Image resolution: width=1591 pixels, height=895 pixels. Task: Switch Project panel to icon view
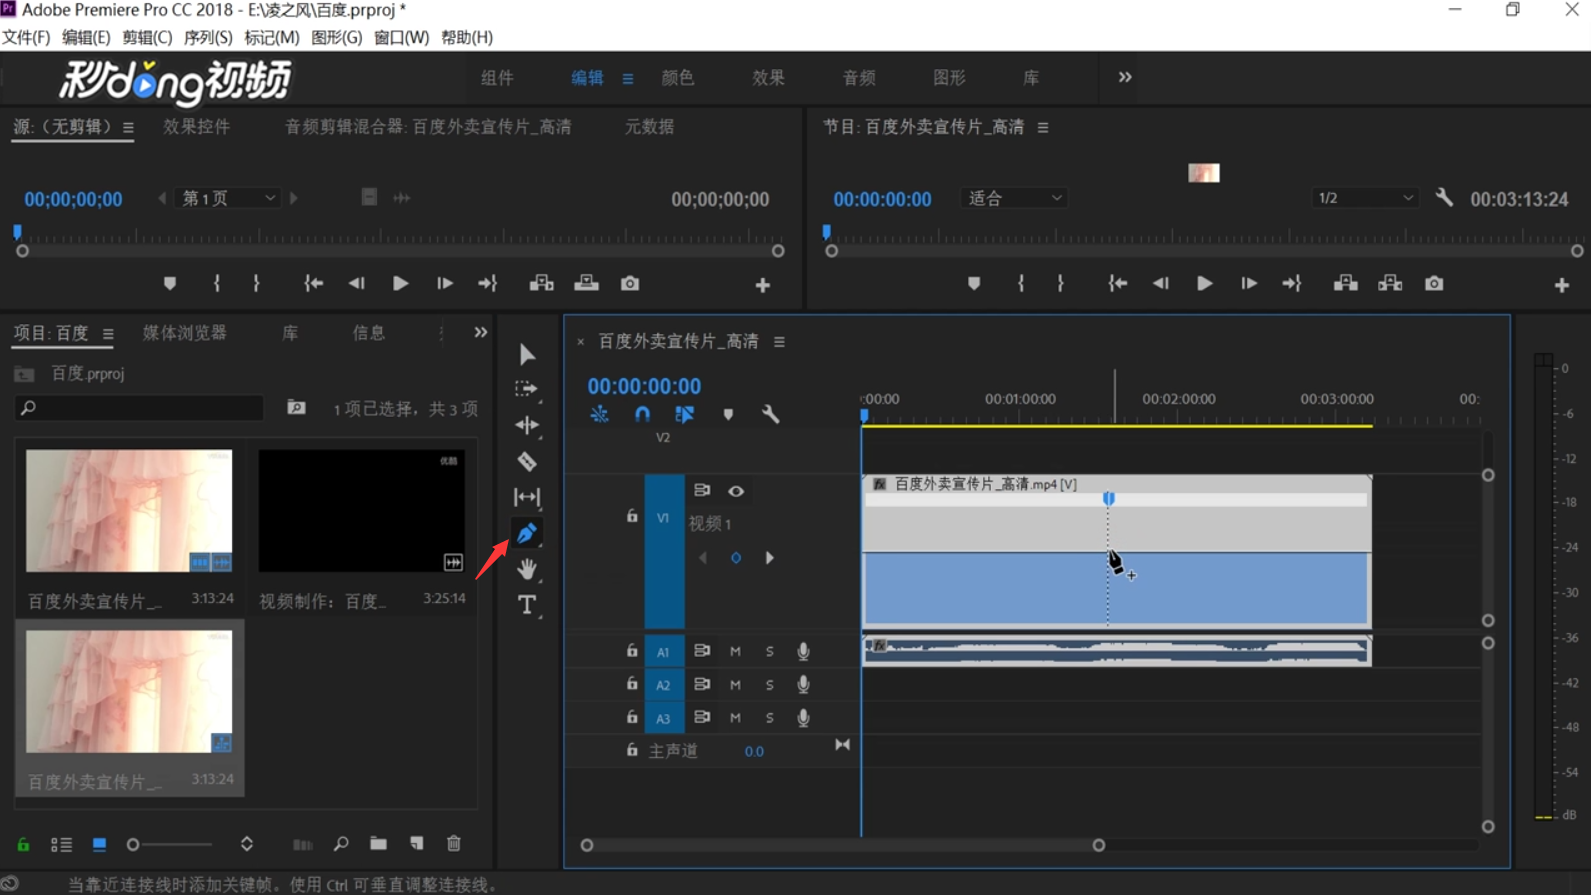click(x=99, y=844)
